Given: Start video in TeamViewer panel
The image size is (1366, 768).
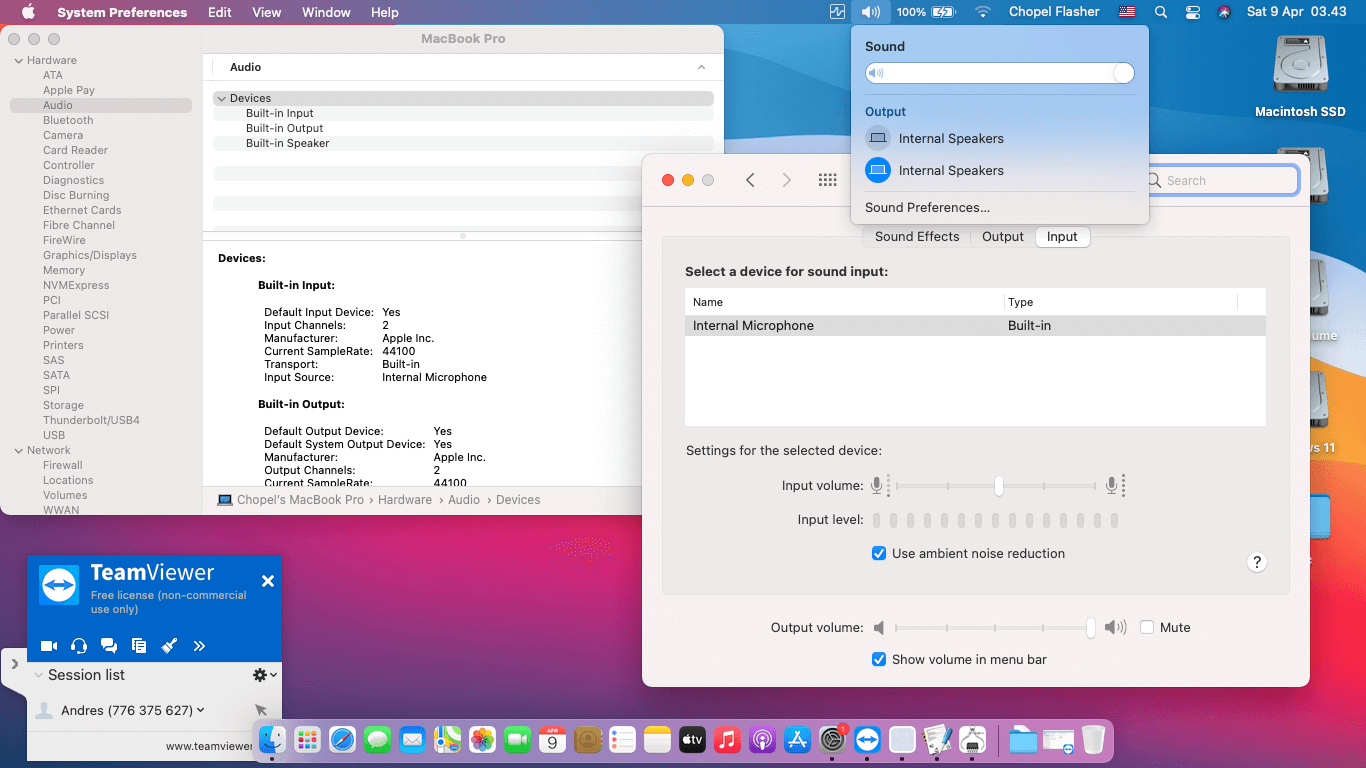Looking at the screenshot, I should 48,646.
